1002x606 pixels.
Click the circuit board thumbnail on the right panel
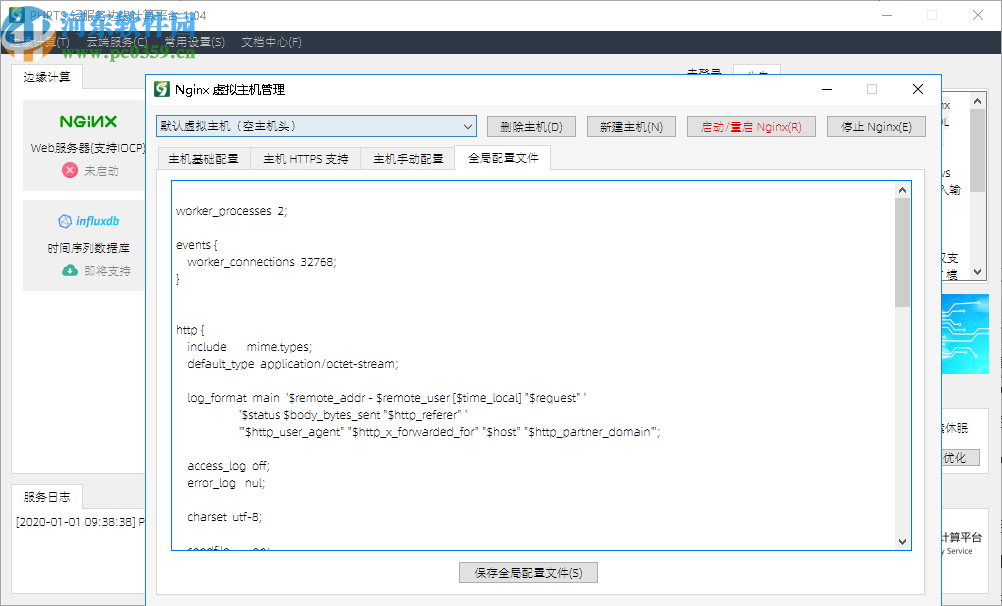pyautogui.click(x=964, y=334)
